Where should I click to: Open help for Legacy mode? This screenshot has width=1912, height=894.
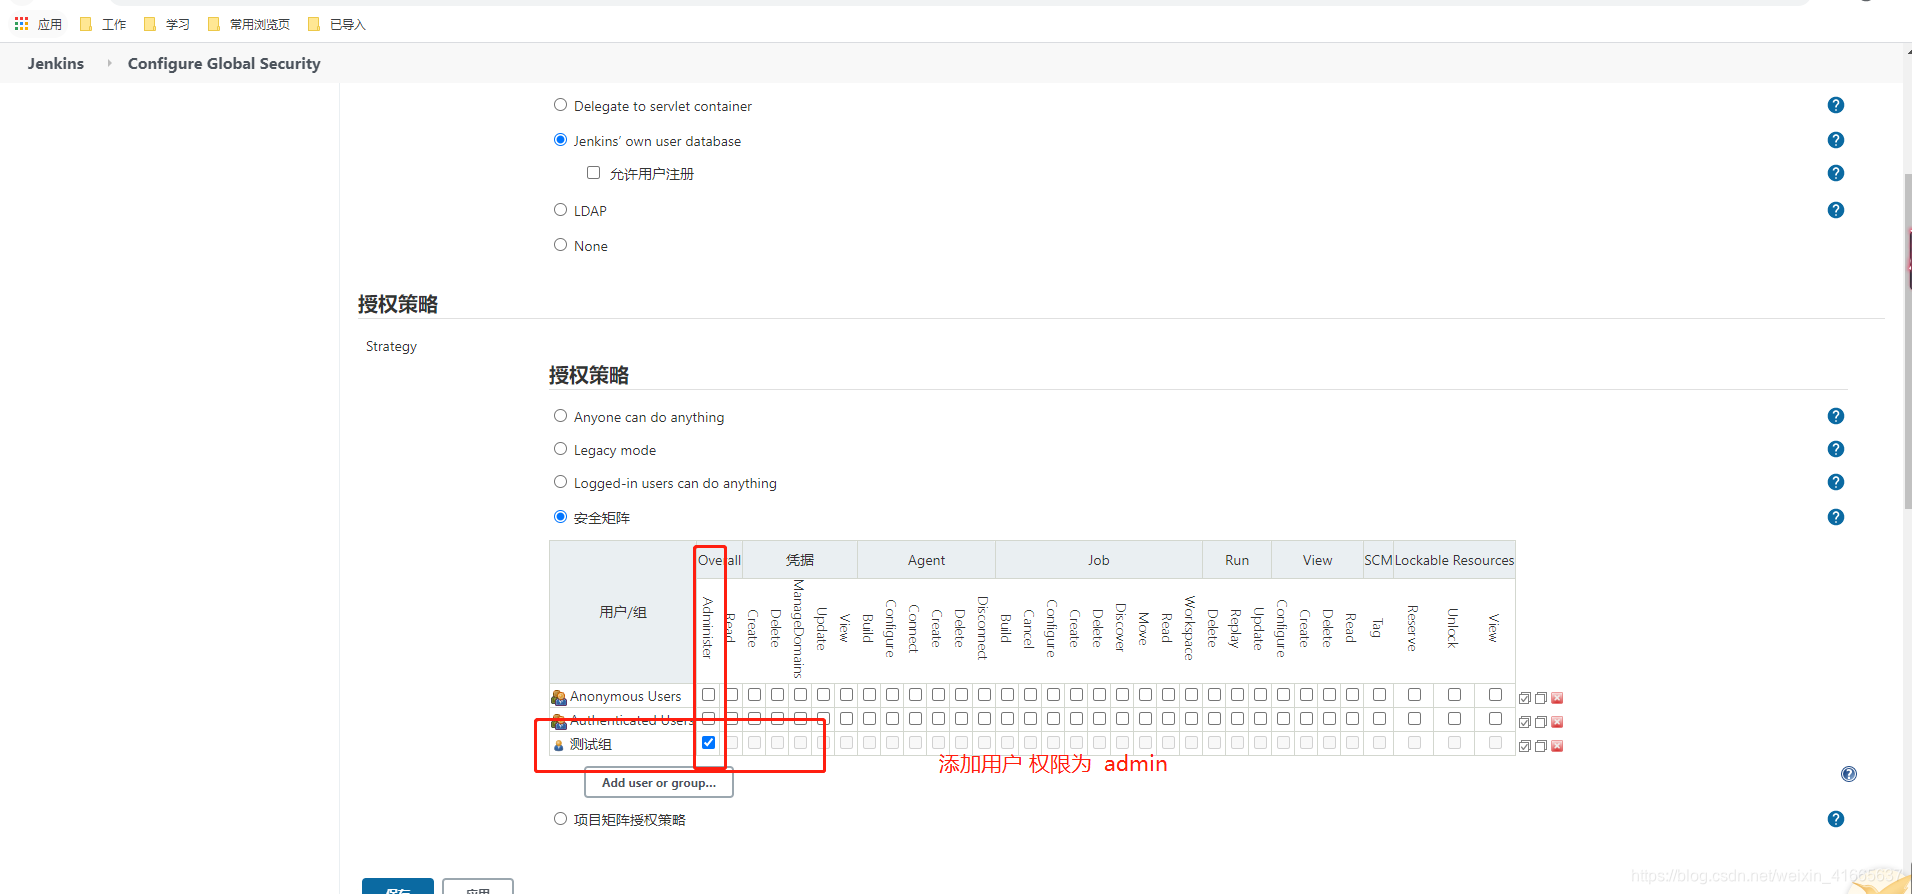[1835, 449]
